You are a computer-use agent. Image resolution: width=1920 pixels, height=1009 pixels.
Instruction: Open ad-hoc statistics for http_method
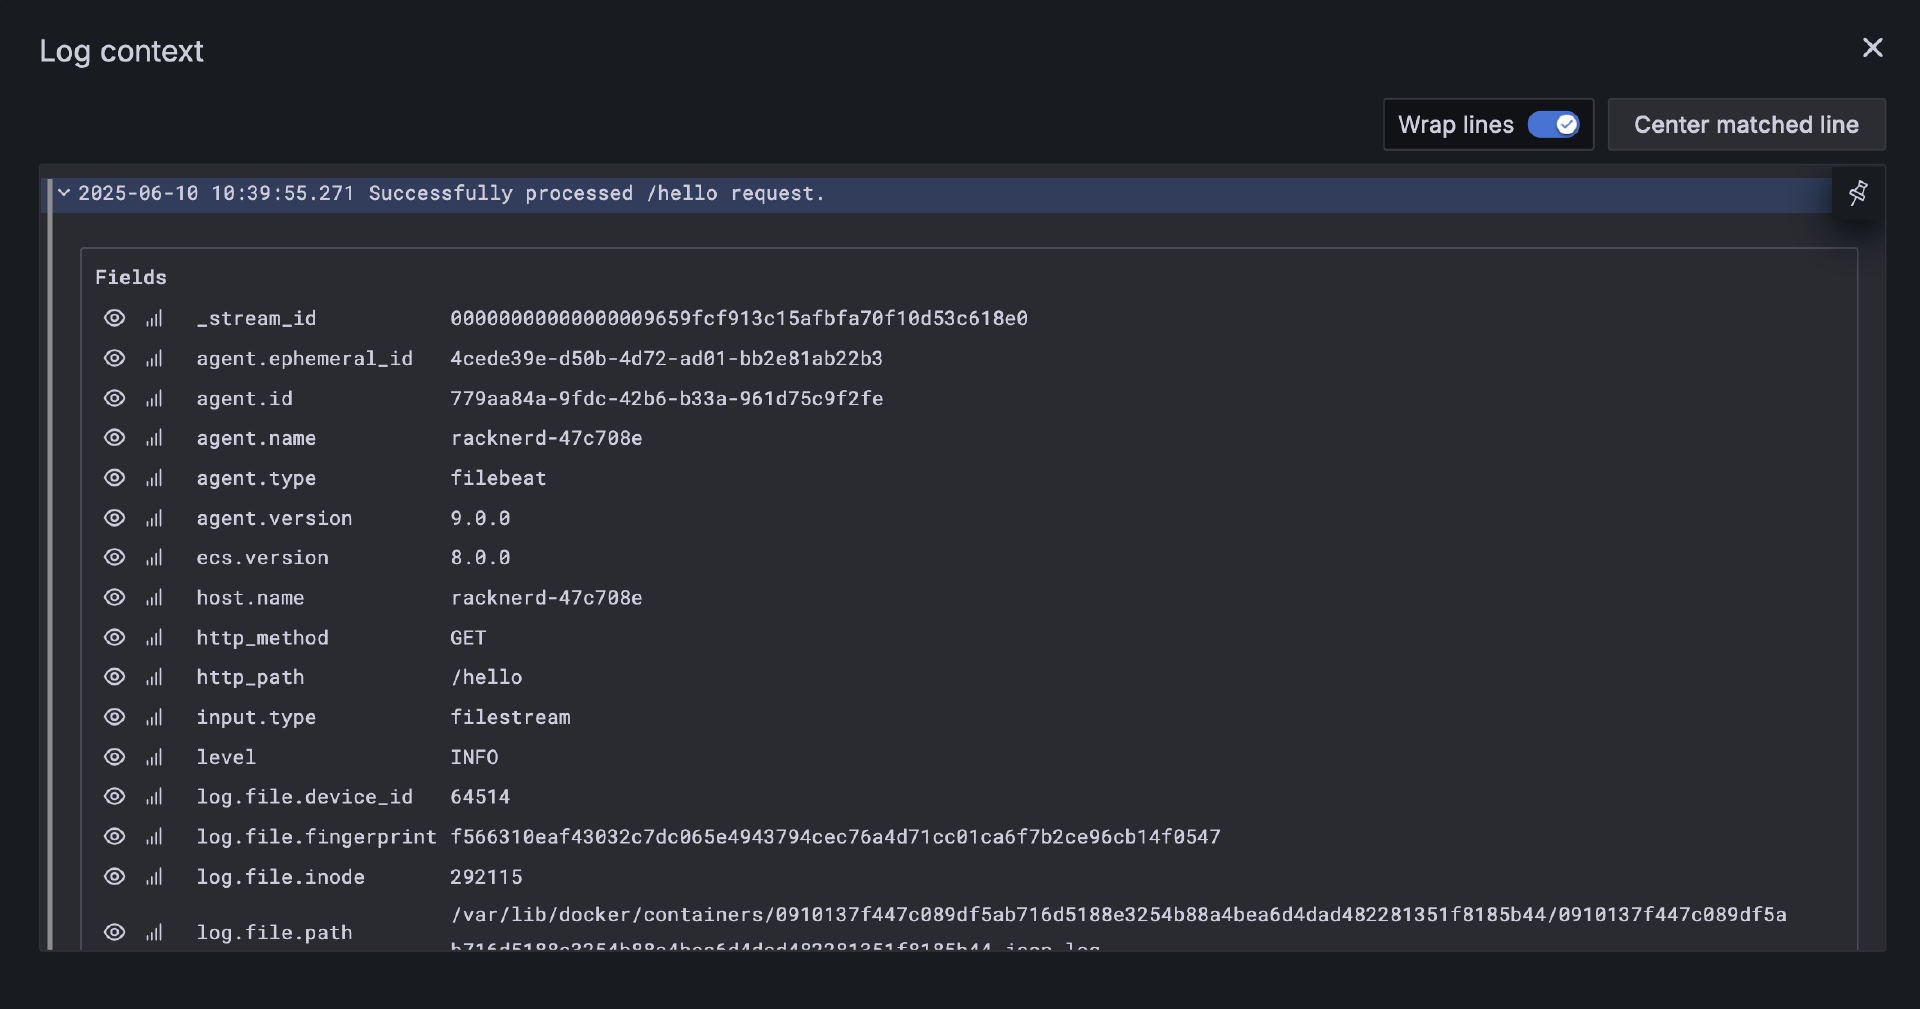coord(154,638)
